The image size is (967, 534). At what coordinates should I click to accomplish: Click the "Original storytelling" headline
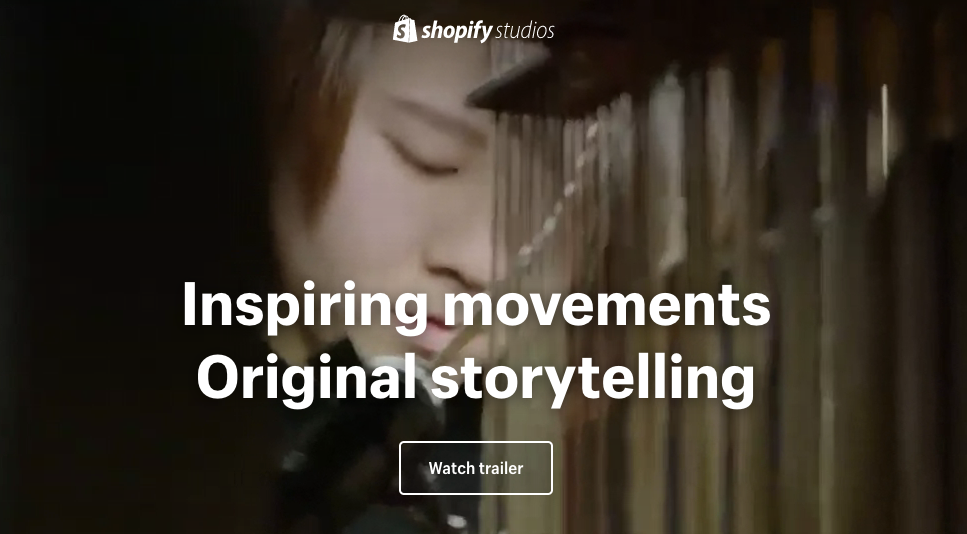475,379
